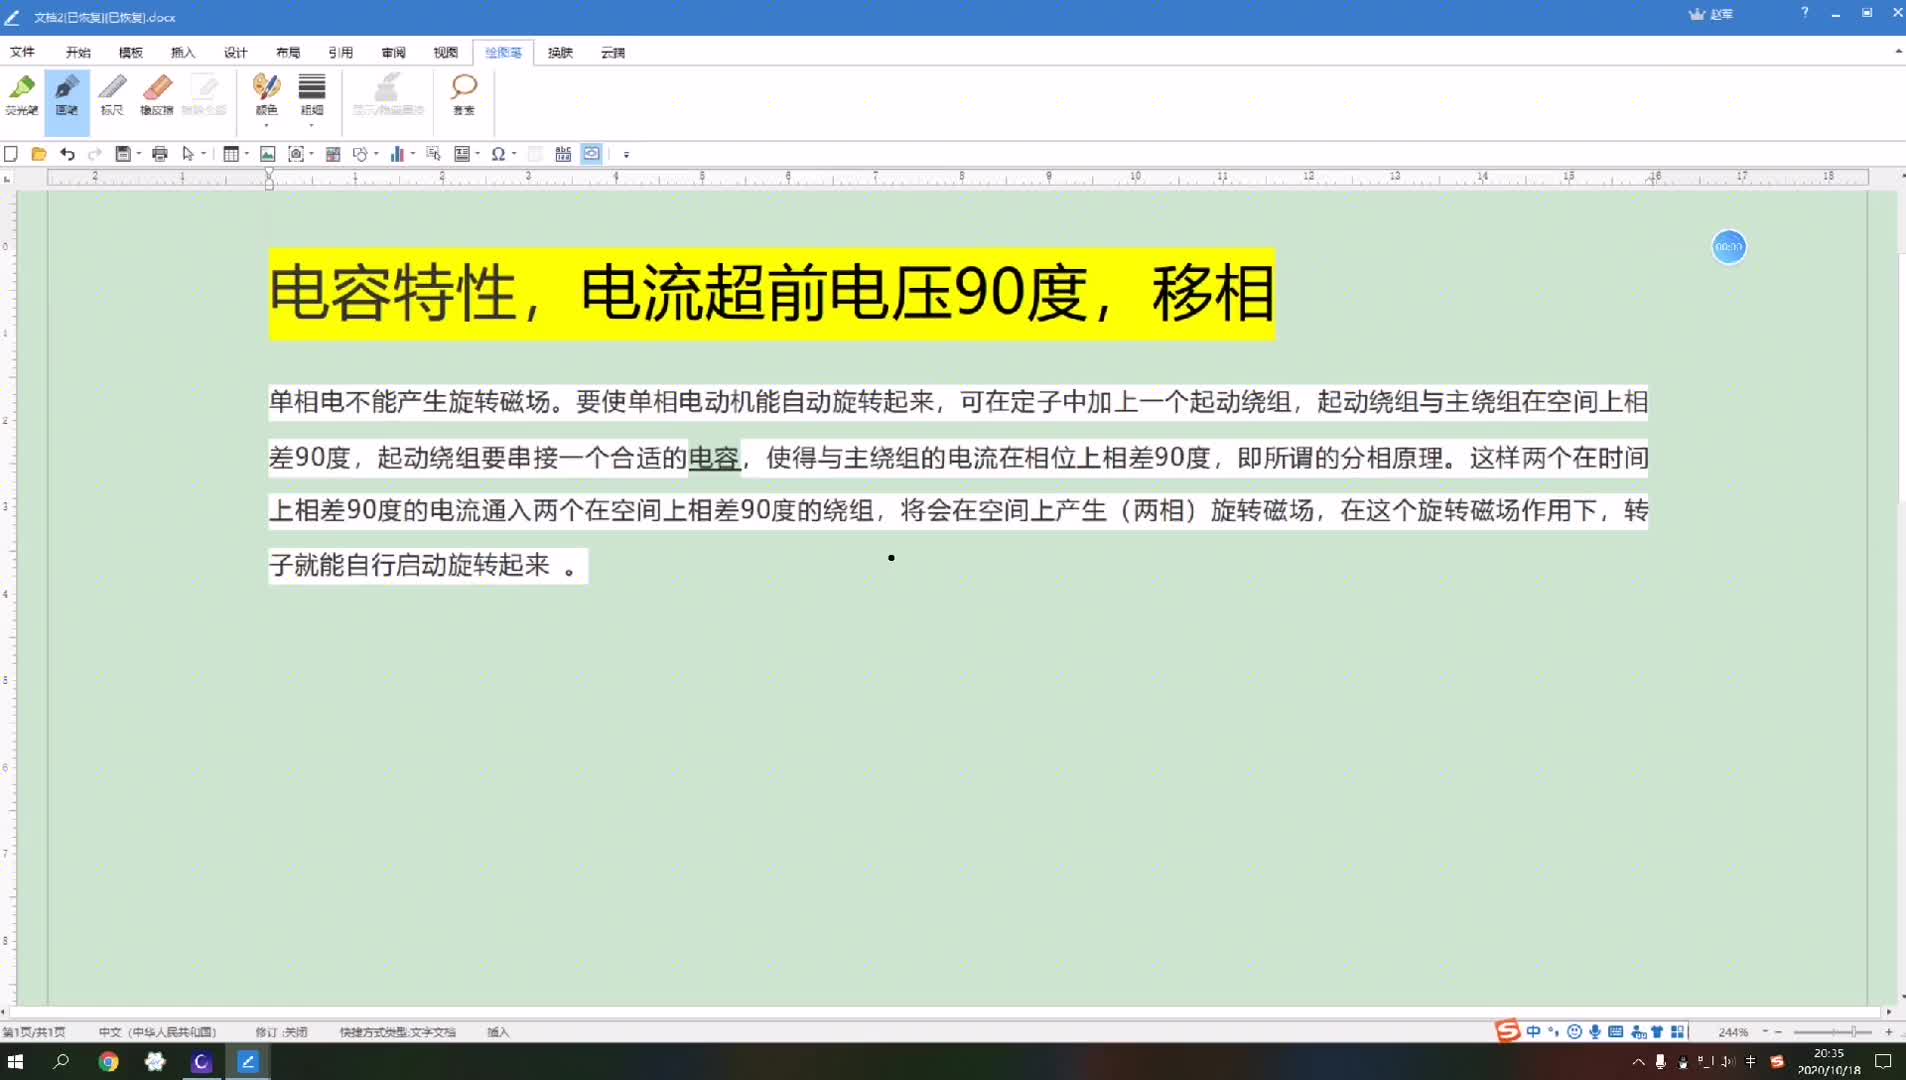Print the document
1906x1080 pixels.
click(x=160, y=154)
